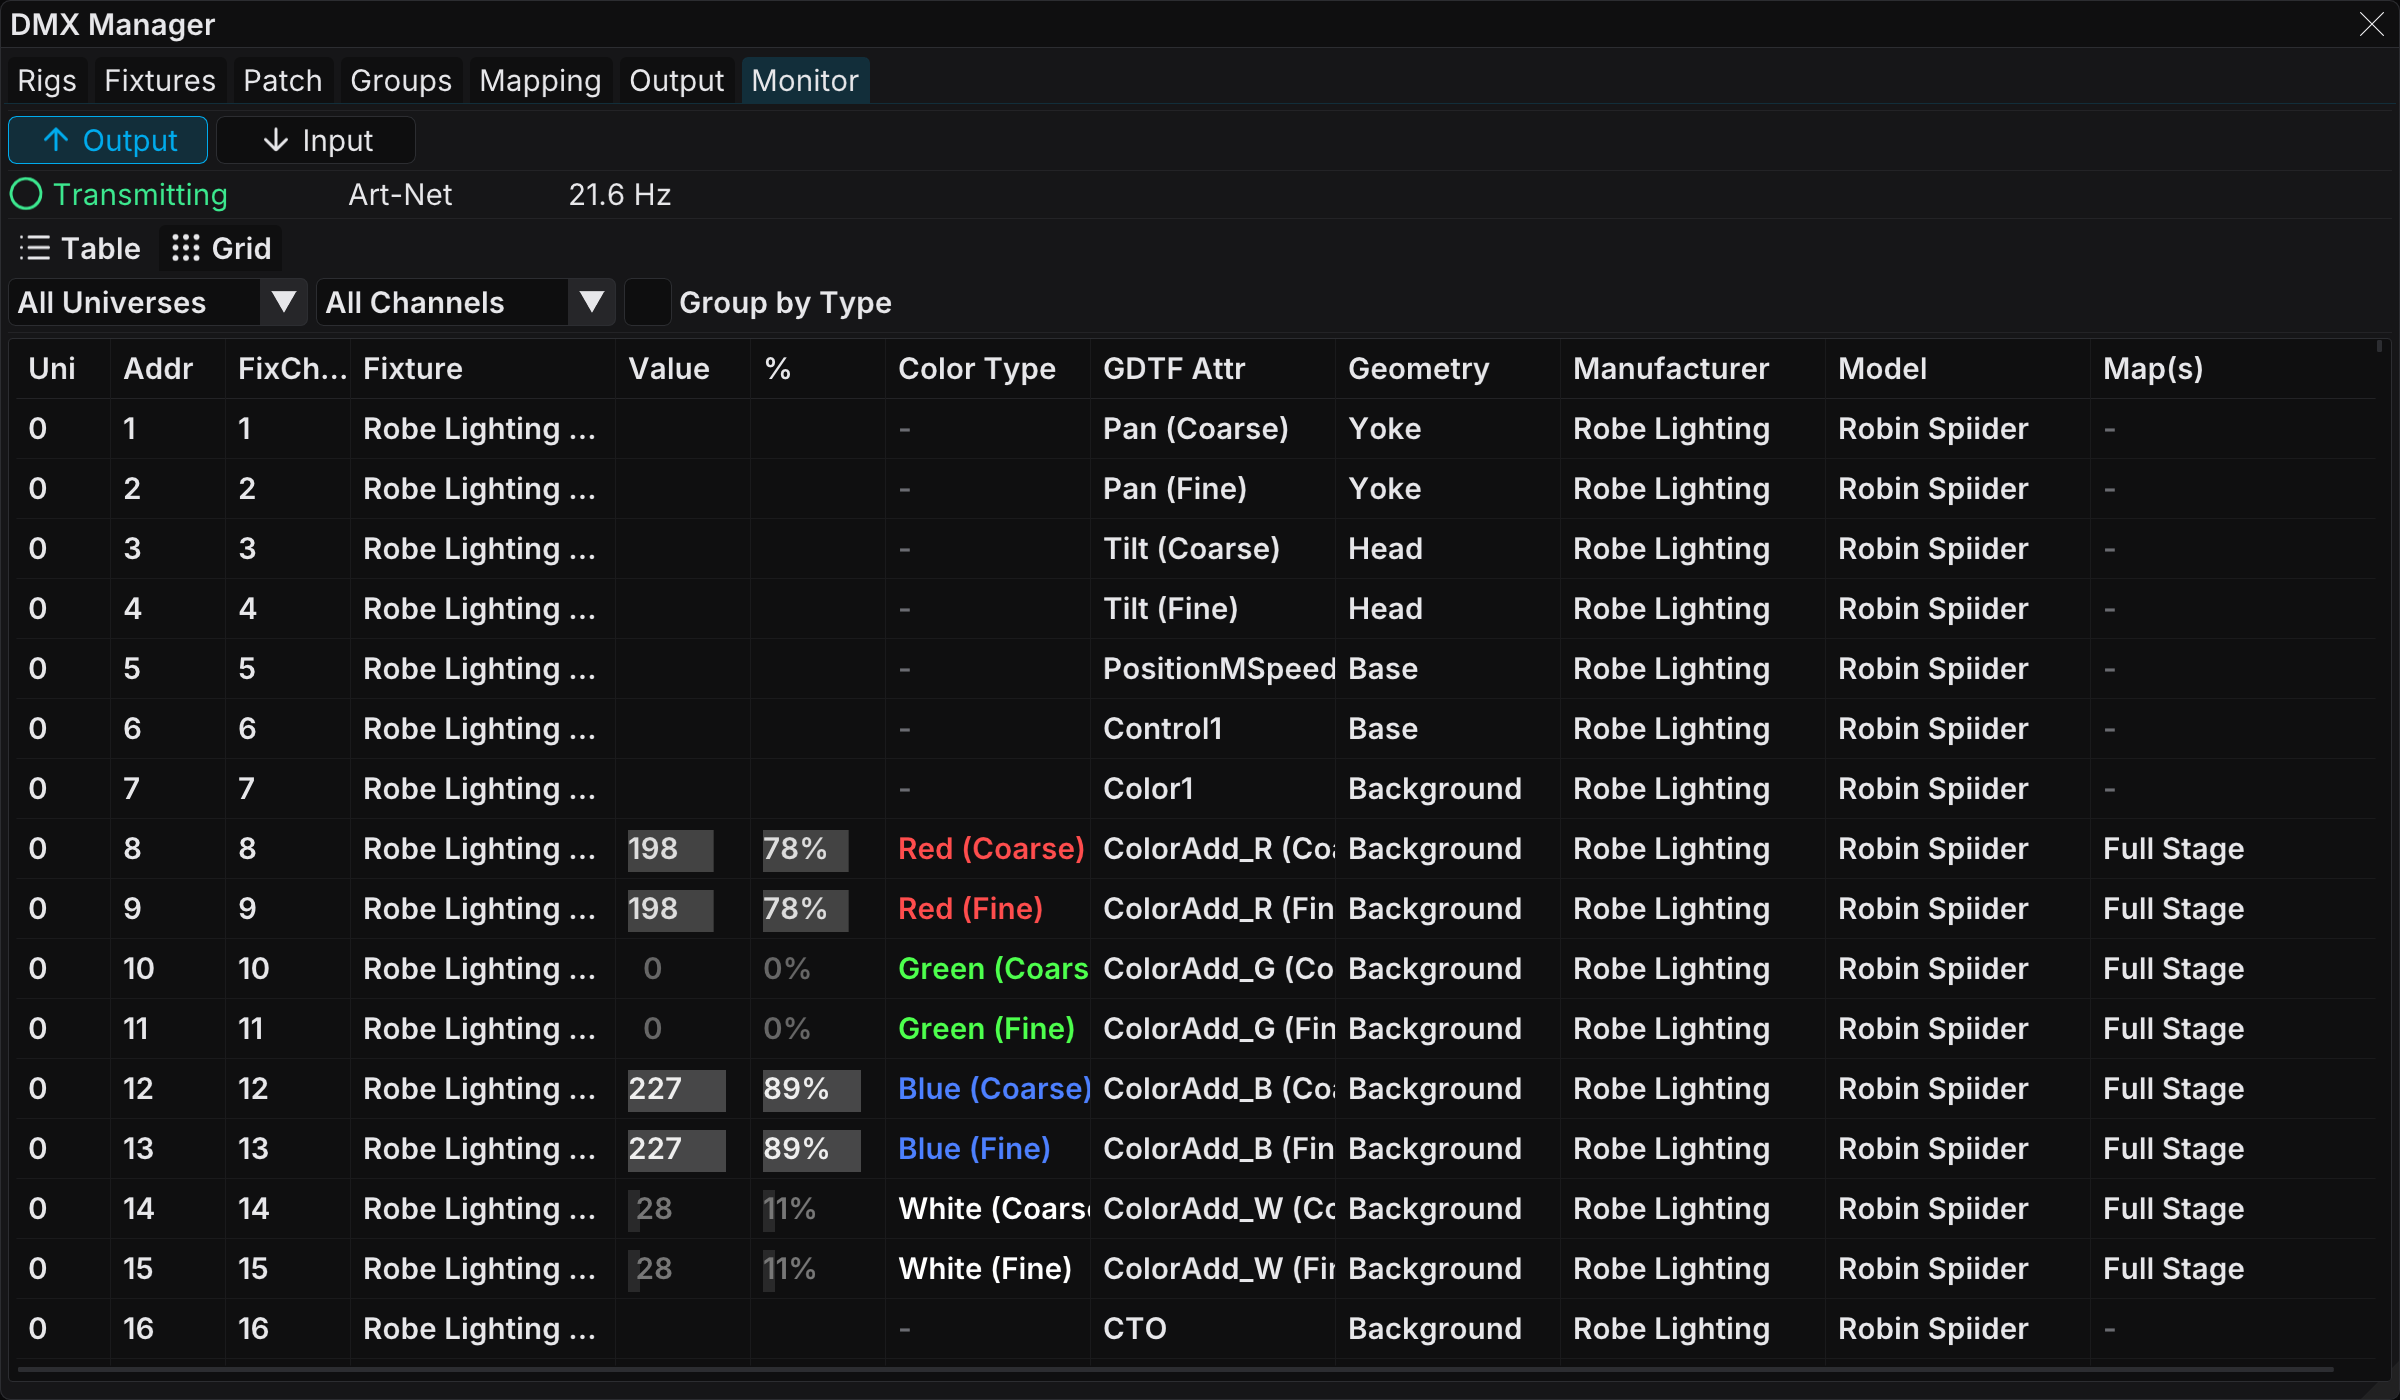Click the Control1 attribute cell
2400x1400 pixels.
point(1162,729)
